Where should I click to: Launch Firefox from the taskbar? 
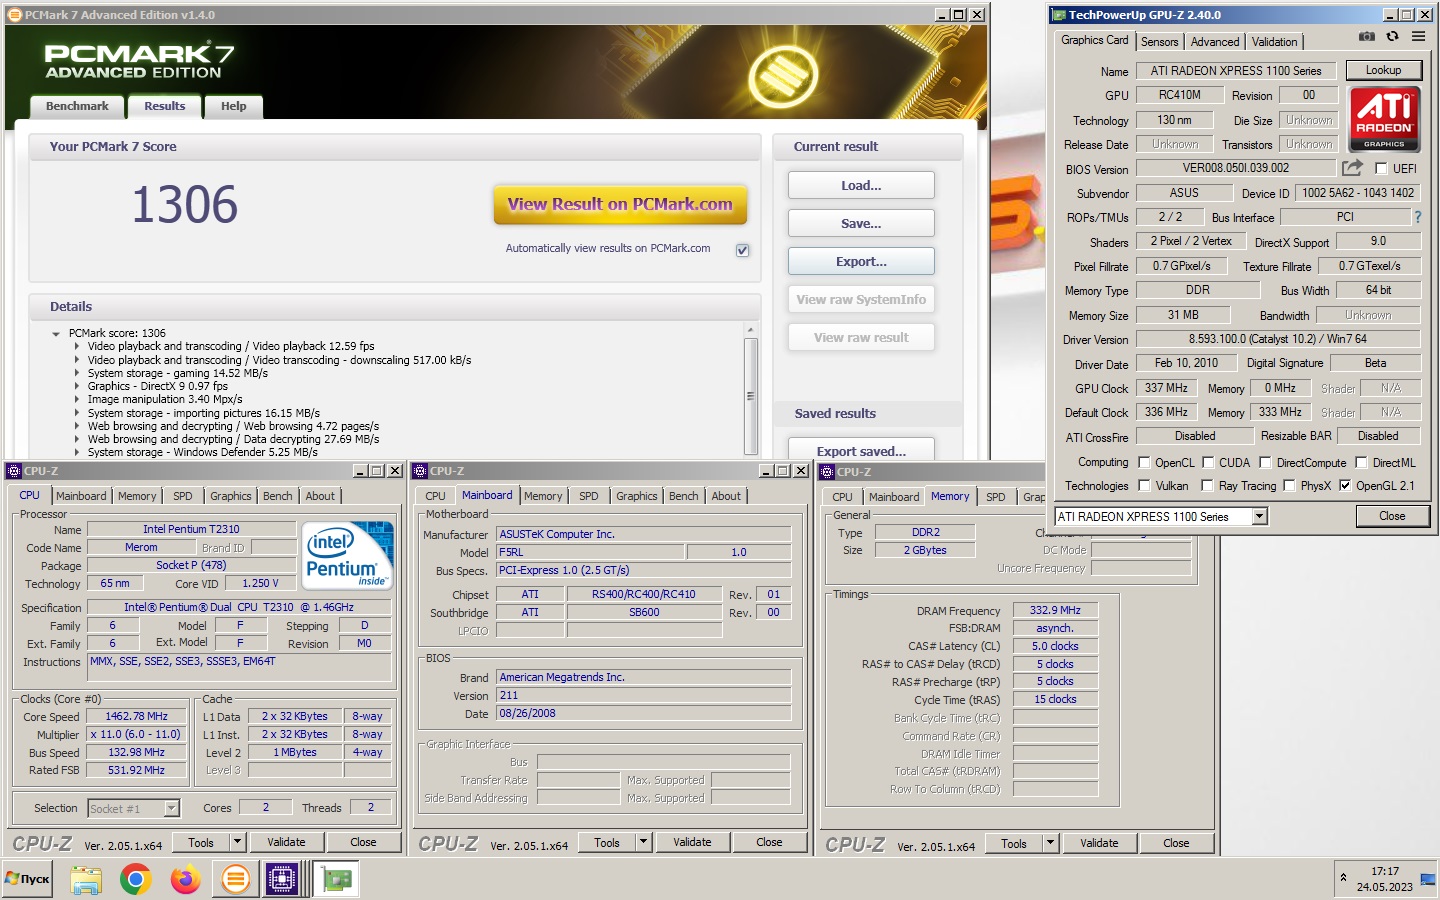pyautogui.click(x=185, y=879)
